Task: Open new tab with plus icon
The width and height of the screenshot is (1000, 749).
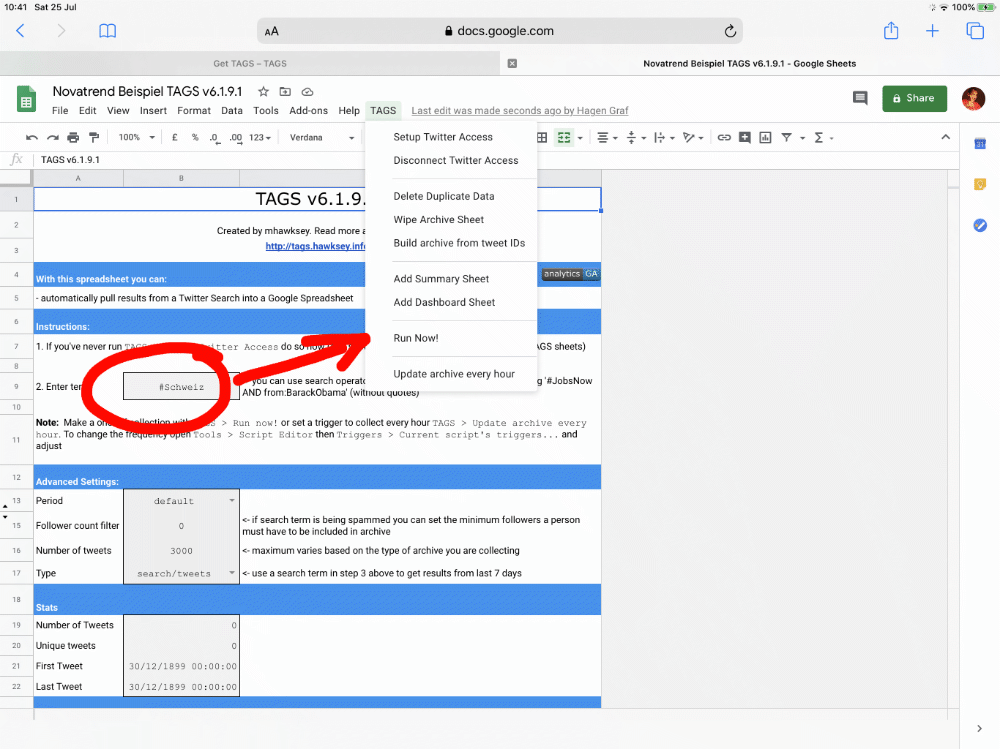Action: point(932,31)
